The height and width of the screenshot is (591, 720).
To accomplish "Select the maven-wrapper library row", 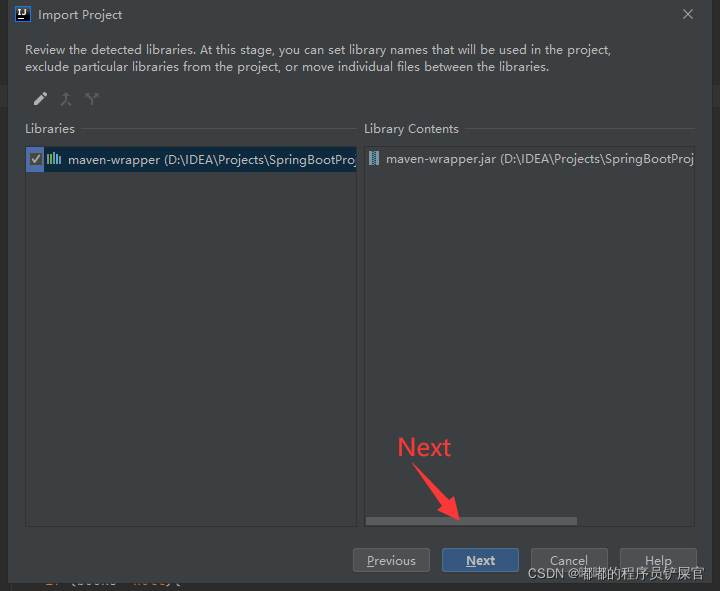I will (x=191, y=159).
